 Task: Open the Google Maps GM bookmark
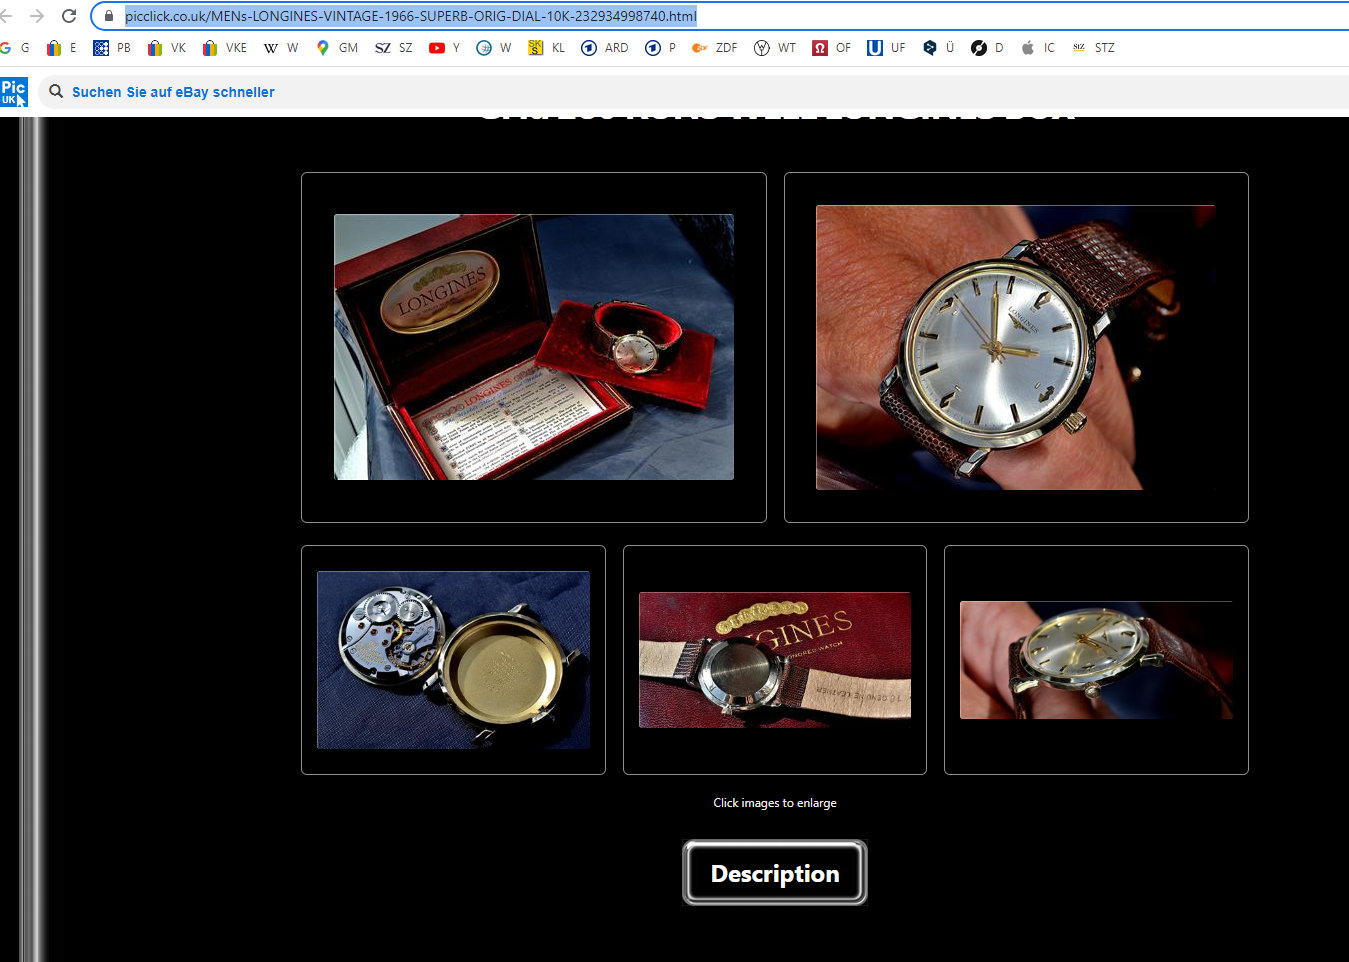tap(337, 48)
